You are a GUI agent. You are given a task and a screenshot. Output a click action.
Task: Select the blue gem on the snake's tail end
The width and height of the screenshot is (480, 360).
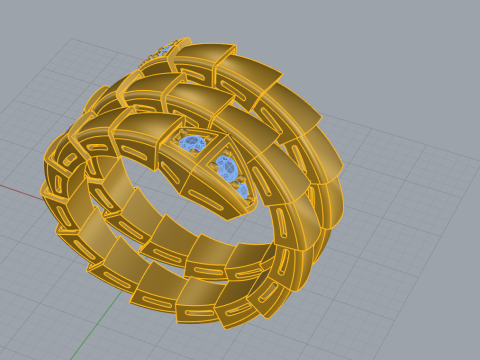pos(164,51)
